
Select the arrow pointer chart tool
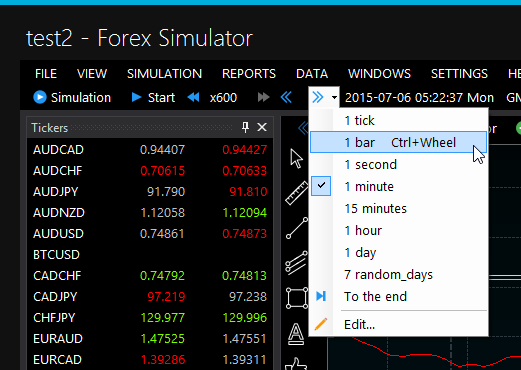[296, 158]
